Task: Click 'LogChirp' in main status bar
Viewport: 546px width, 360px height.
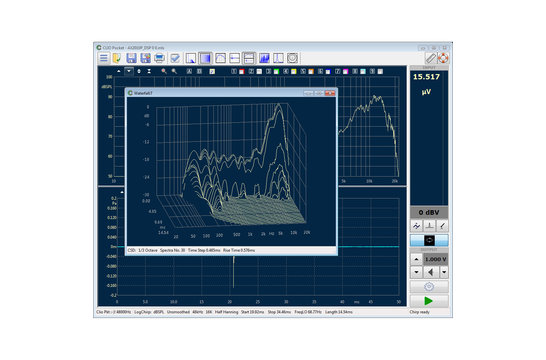Action: 142,312
